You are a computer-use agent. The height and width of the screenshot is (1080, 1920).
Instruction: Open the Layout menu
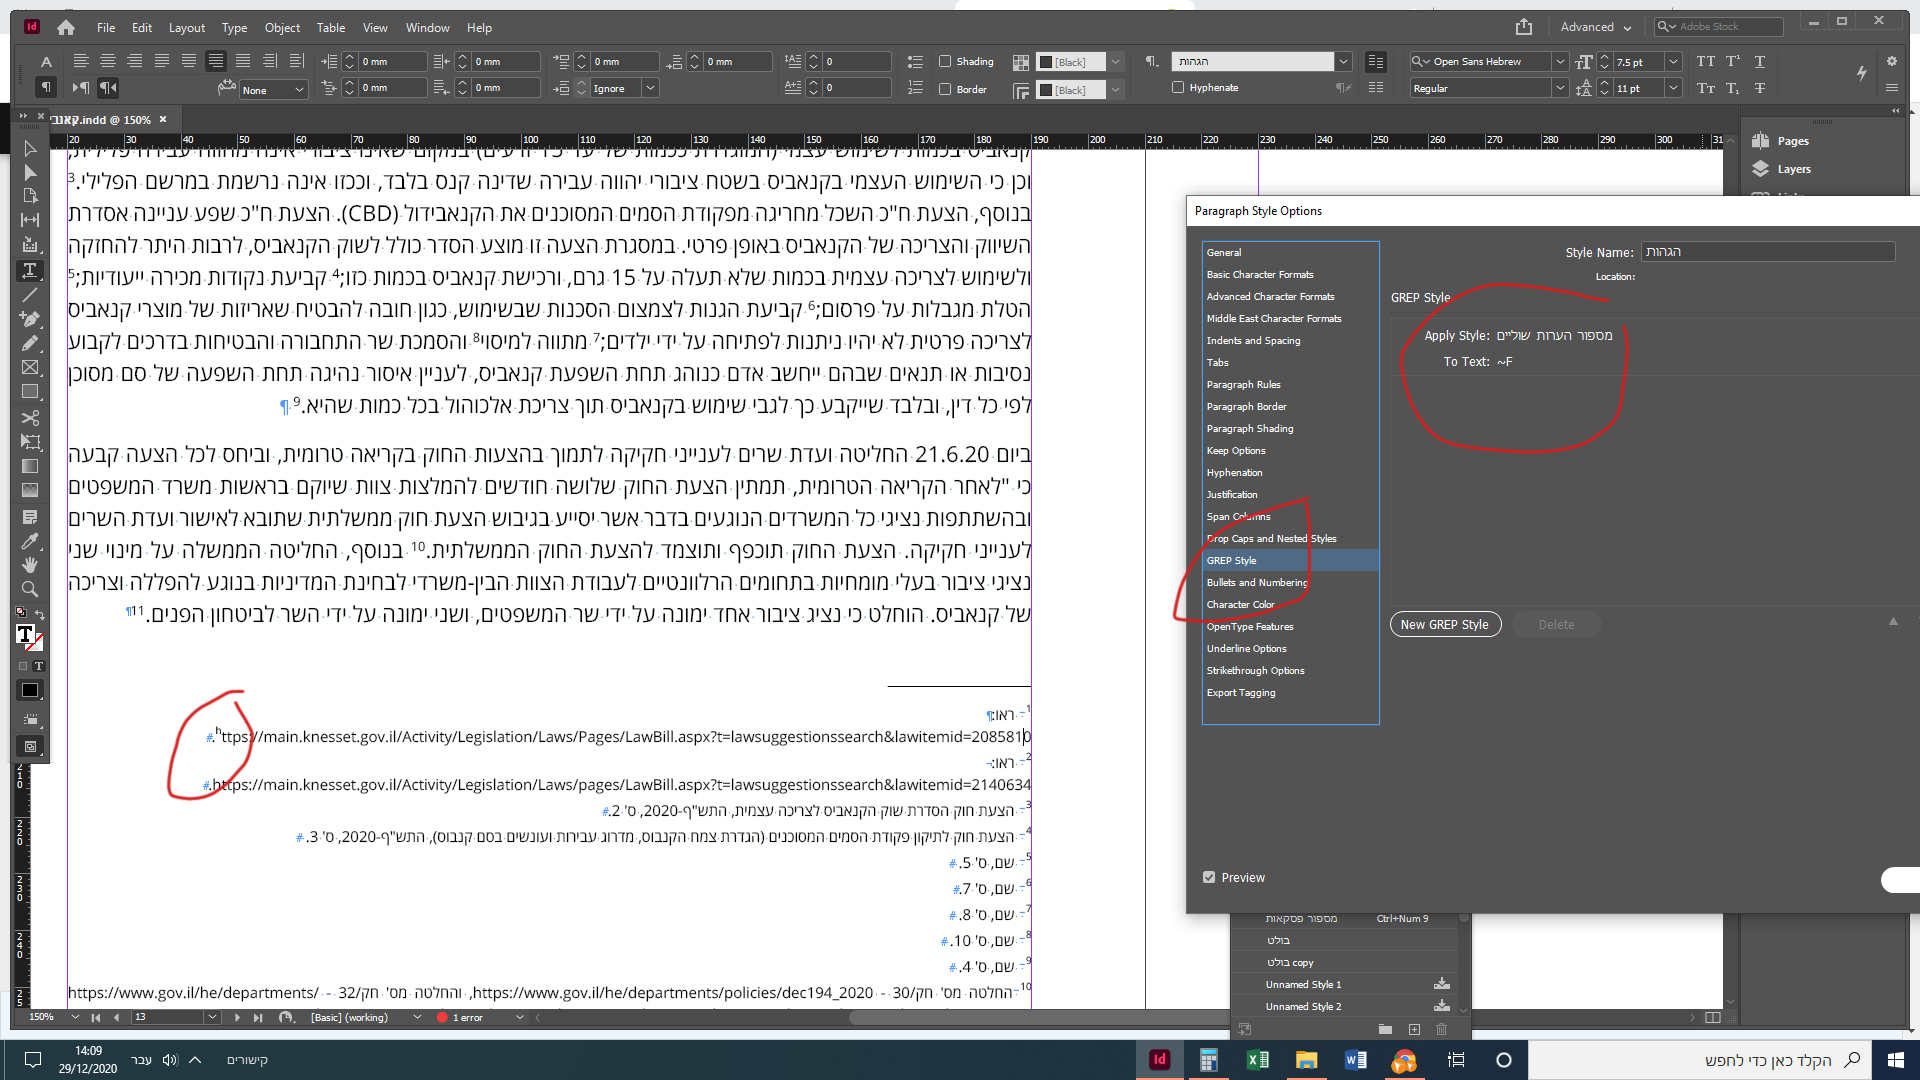click(x=186, y=28)
